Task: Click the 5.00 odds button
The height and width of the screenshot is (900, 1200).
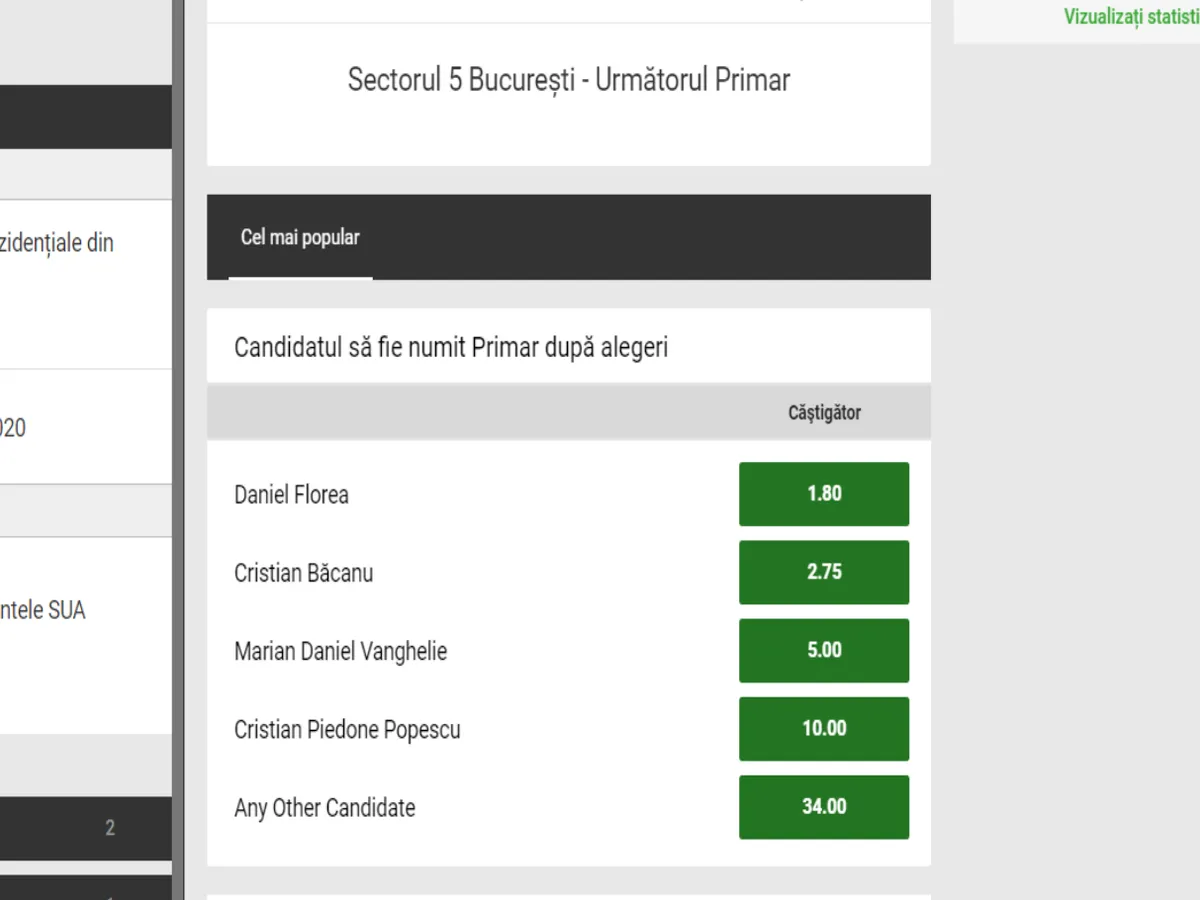Action: tap(823, 650)
